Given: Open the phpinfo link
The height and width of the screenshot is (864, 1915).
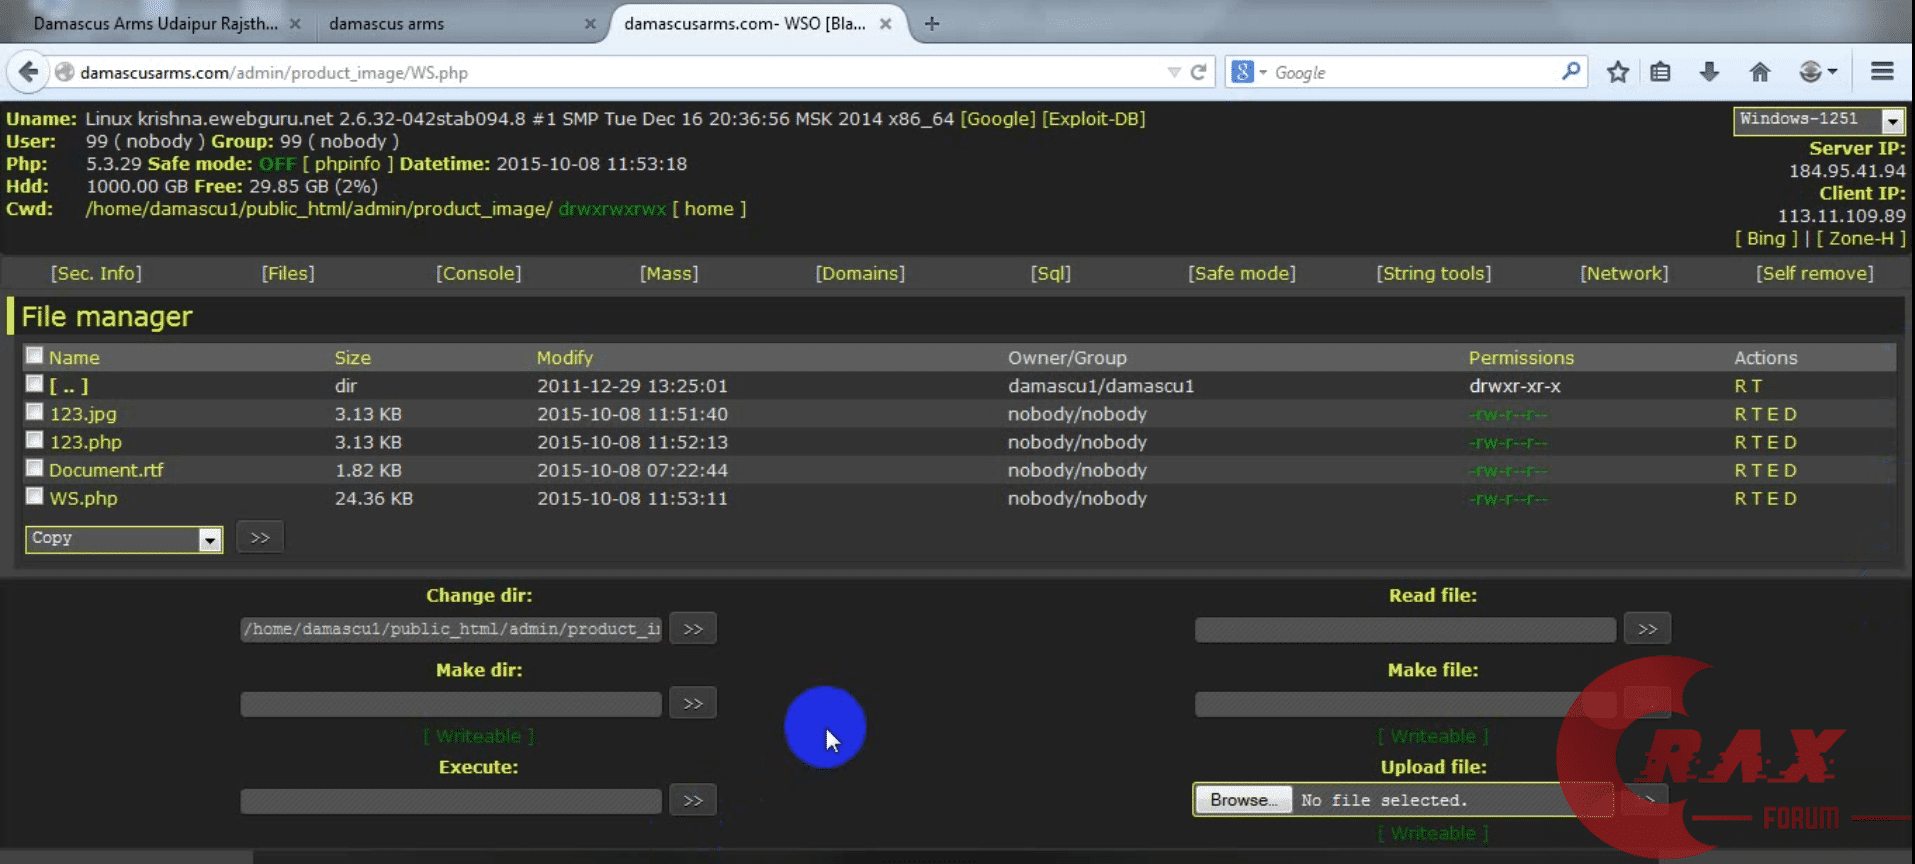Looking at the screenshot, I should [x=347, y=163].
